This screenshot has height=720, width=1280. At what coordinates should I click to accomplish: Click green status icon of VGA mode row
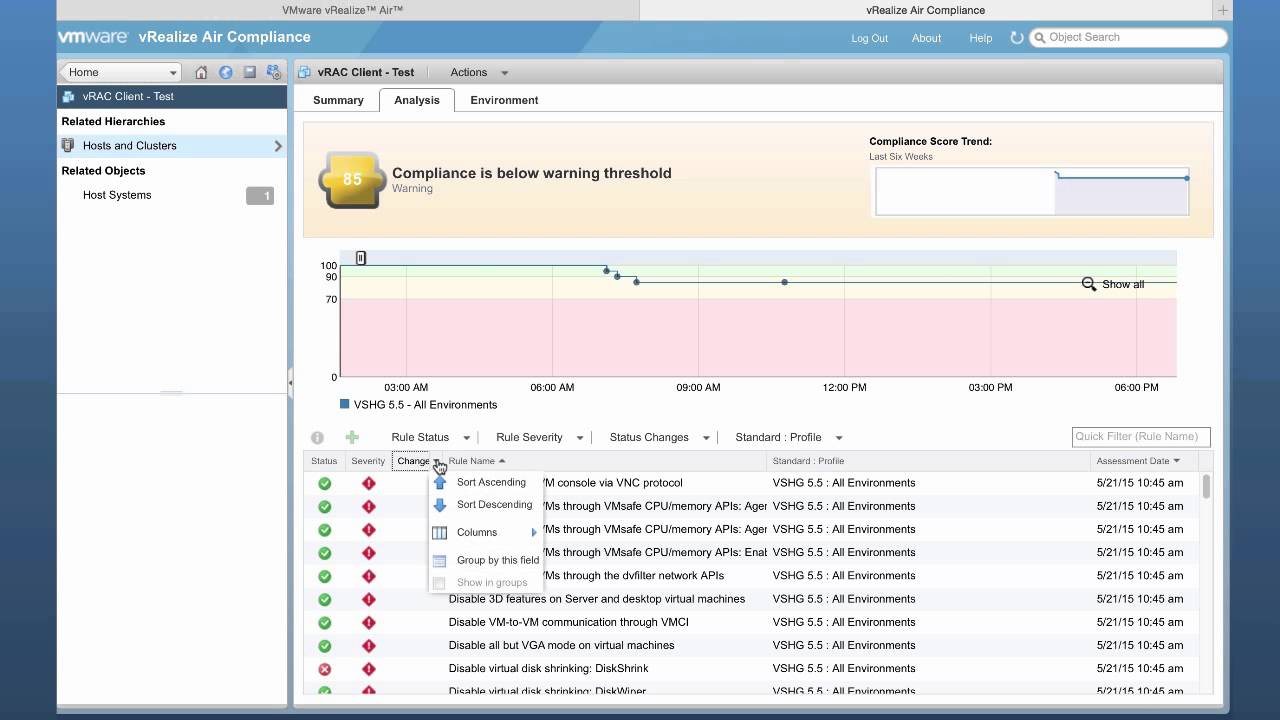click(x=324, y=646)
